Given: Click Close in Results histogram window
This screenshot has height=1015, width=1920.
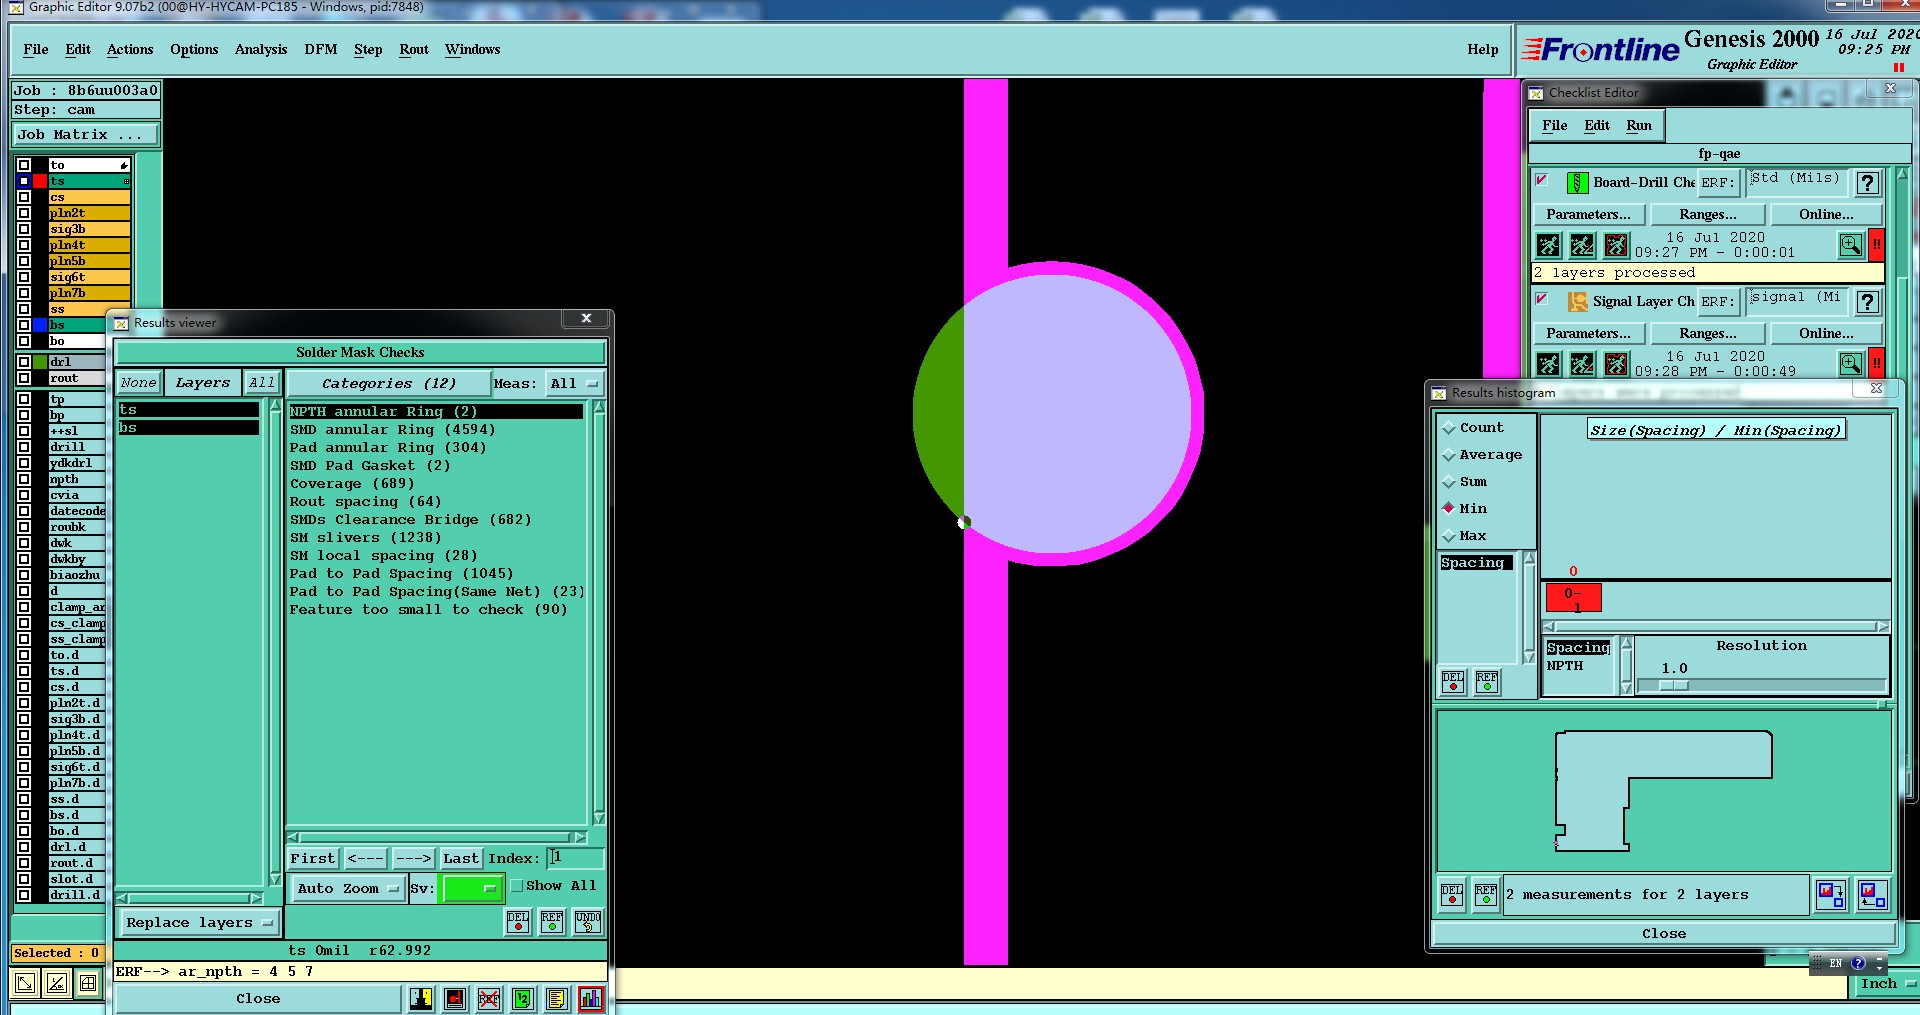Looking at the screenshot, I should 1664,934.
